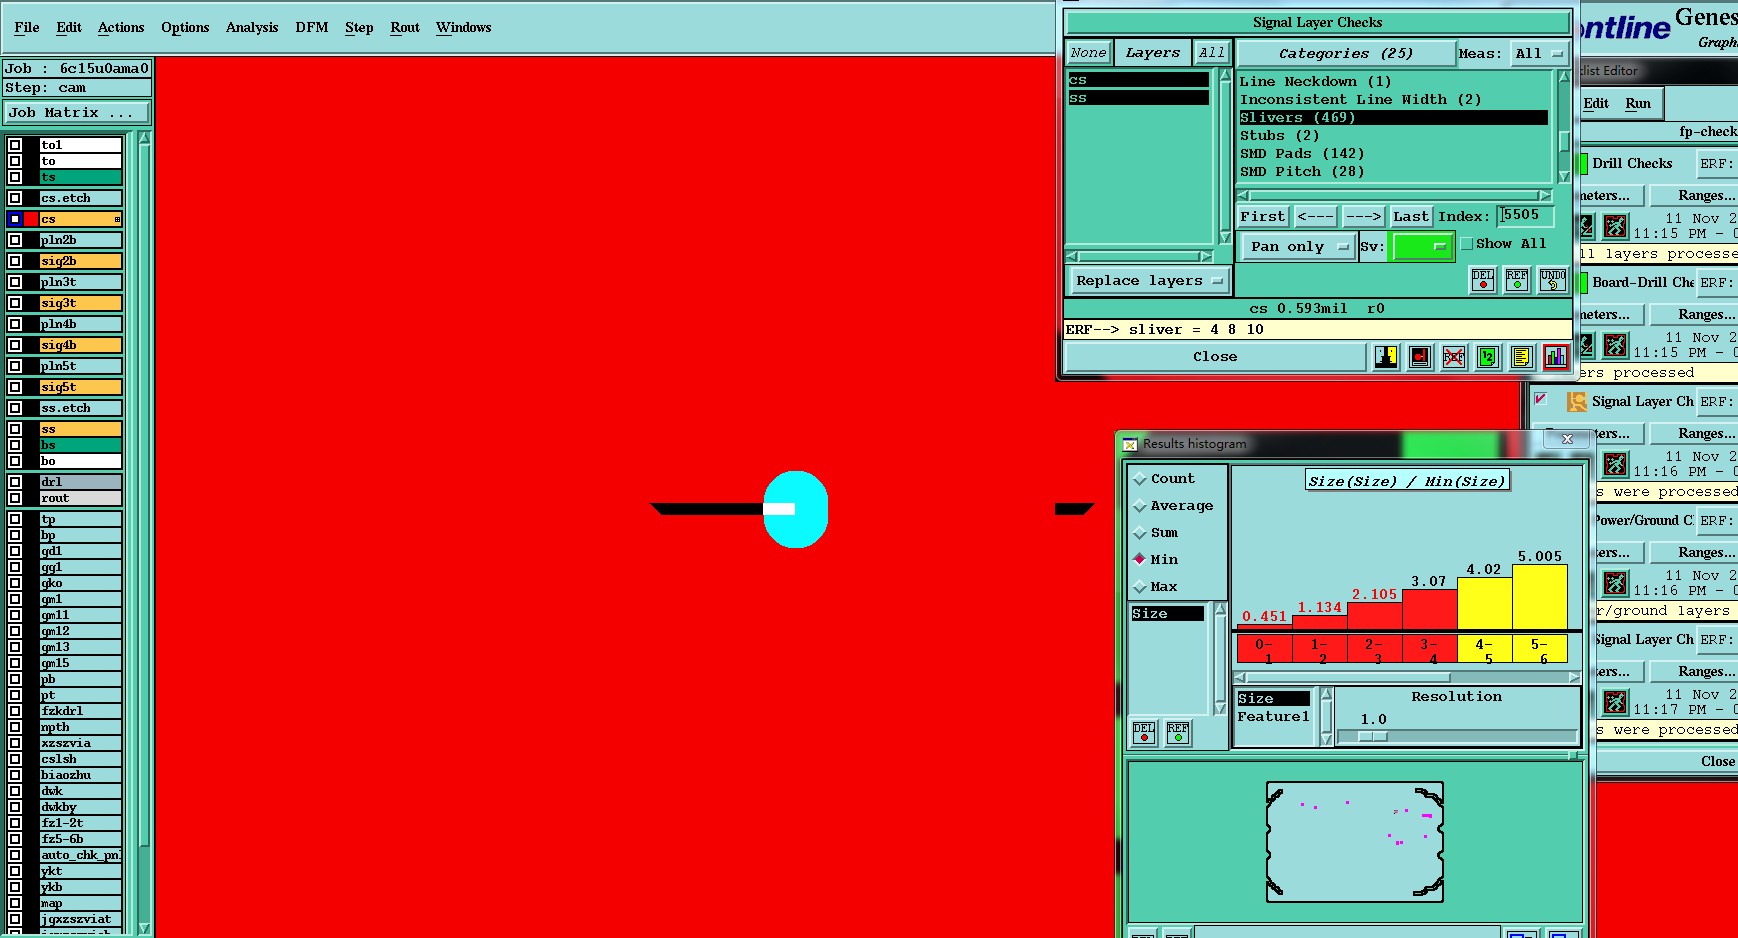Click categories list scroll down arrow
This screenshot has height=938, width=1738.
(x=1564, y=176)
